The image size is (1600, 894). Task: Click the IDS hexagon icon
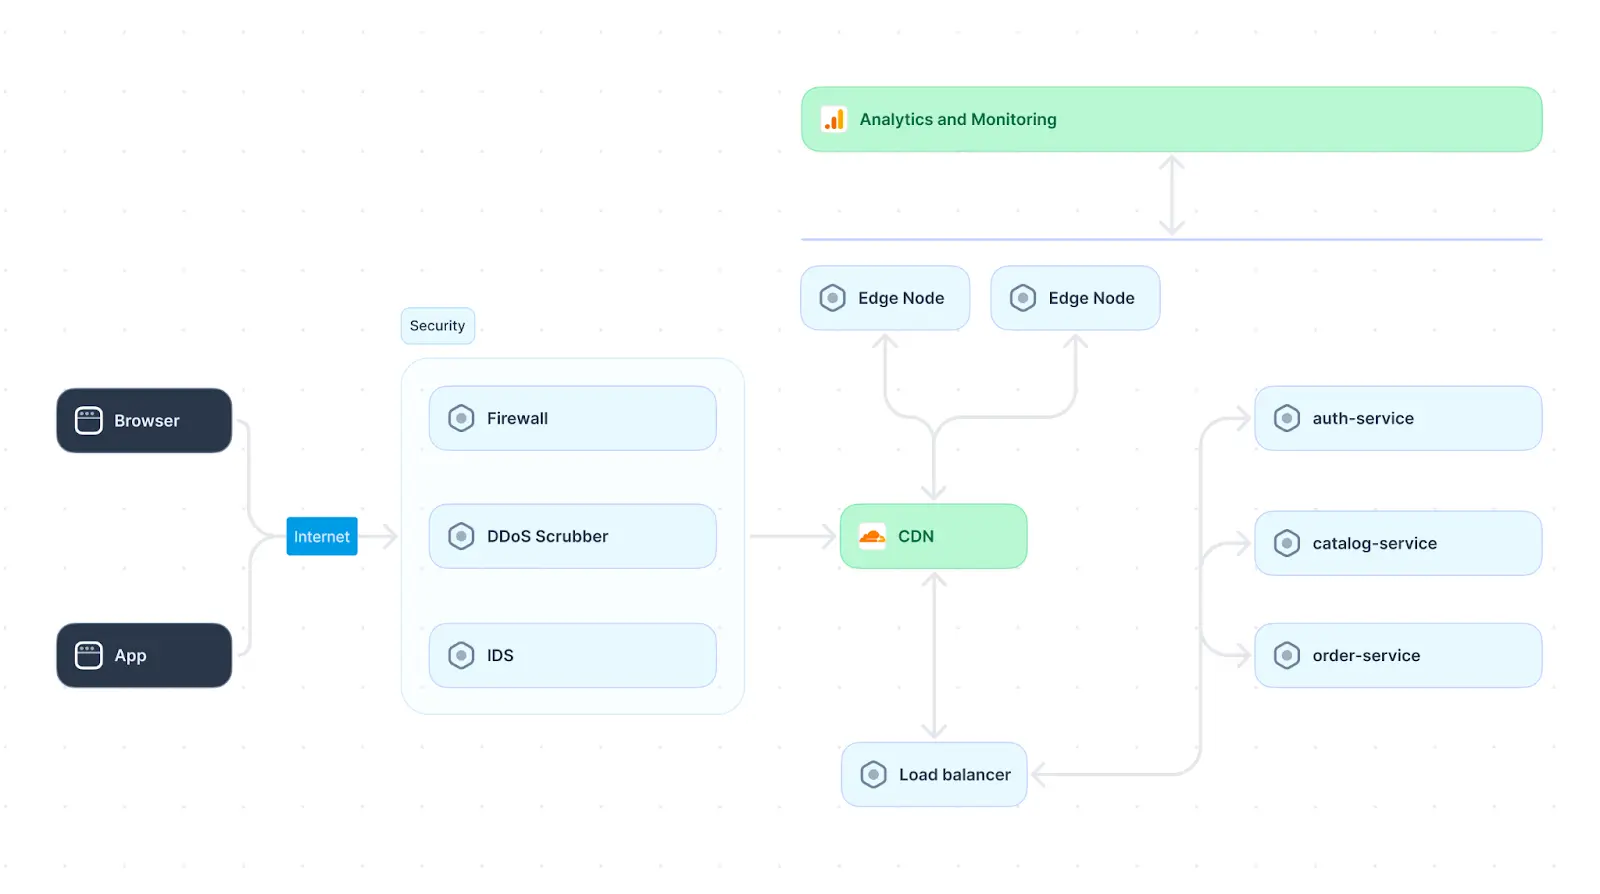click(x=461, y=656)
